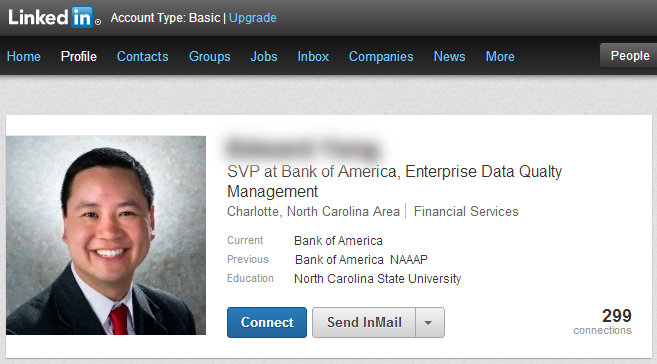Click the blue Connect button

click(267, 323)
